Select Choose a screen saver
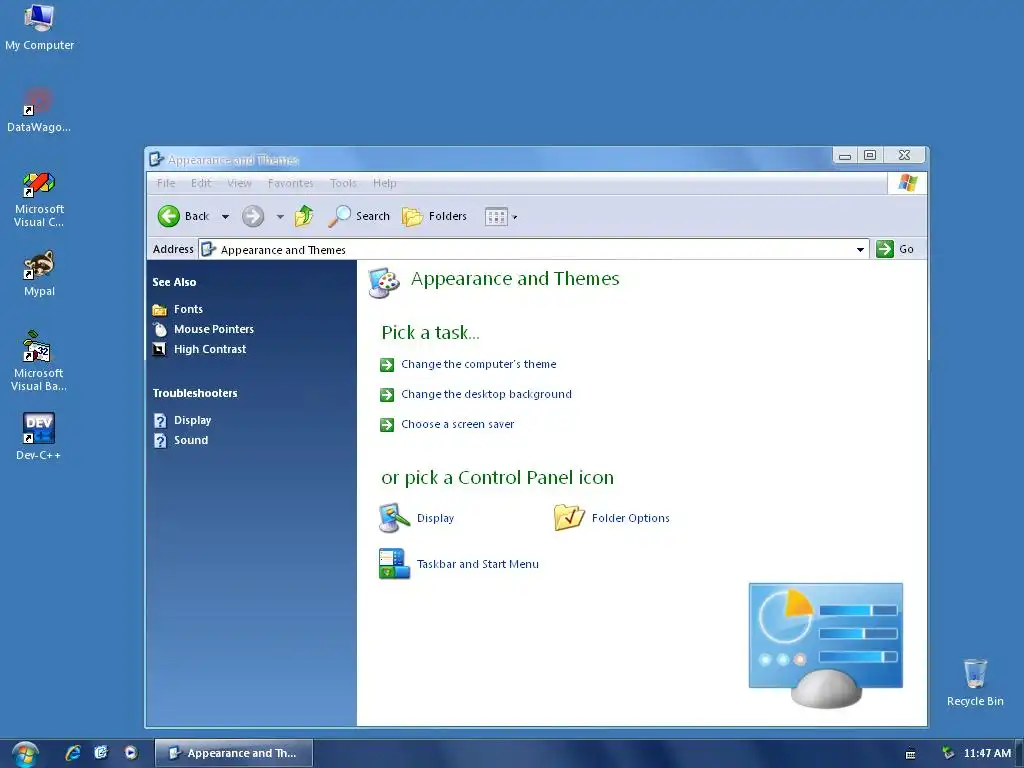Screen dimensions: 1024x768 tap(458, 424)
